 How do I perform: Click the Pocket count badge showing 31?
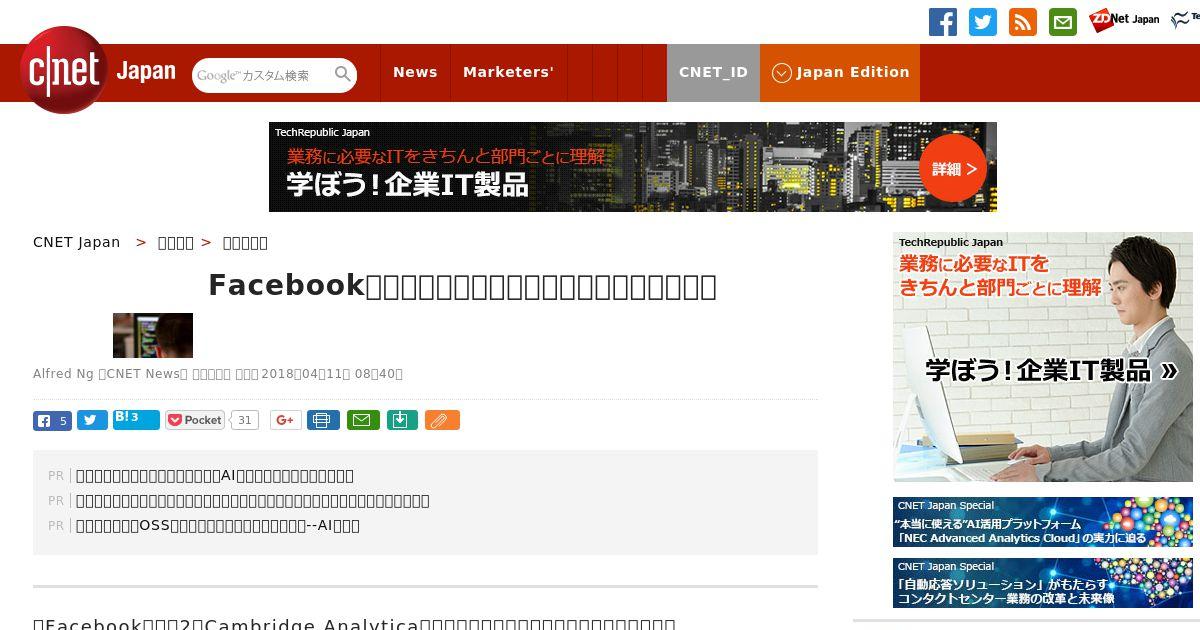pos(245,420)
